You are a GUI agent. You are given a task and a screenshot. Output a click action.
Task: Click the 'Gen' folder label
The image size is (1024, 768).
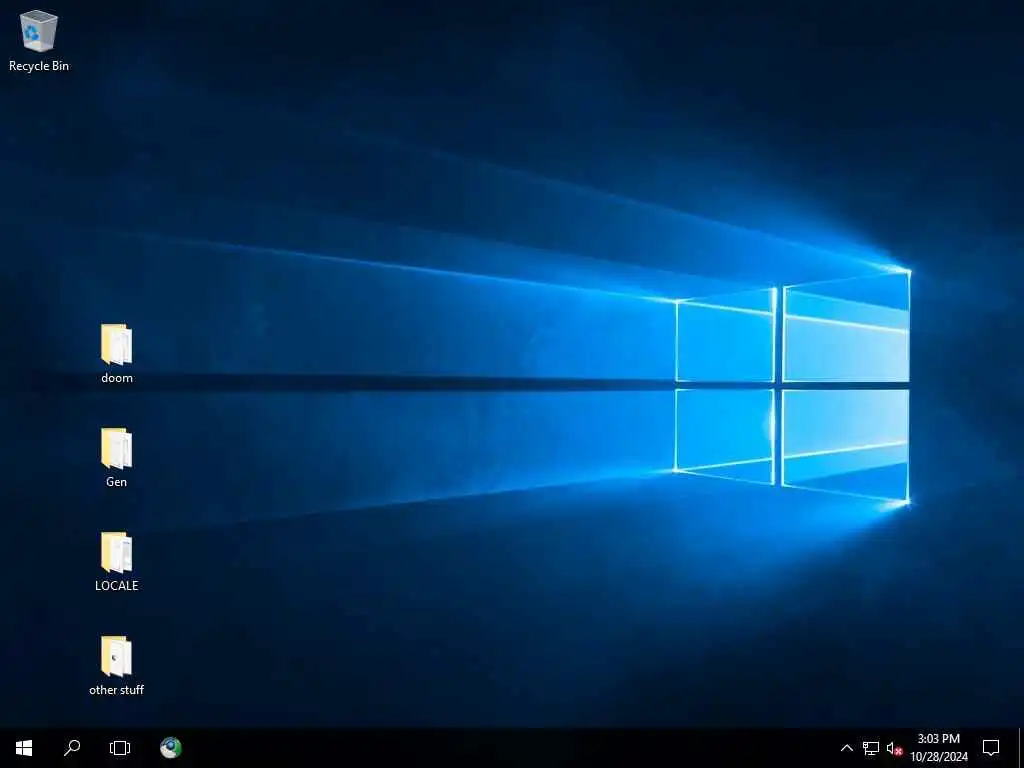click(x=116, y=482)
